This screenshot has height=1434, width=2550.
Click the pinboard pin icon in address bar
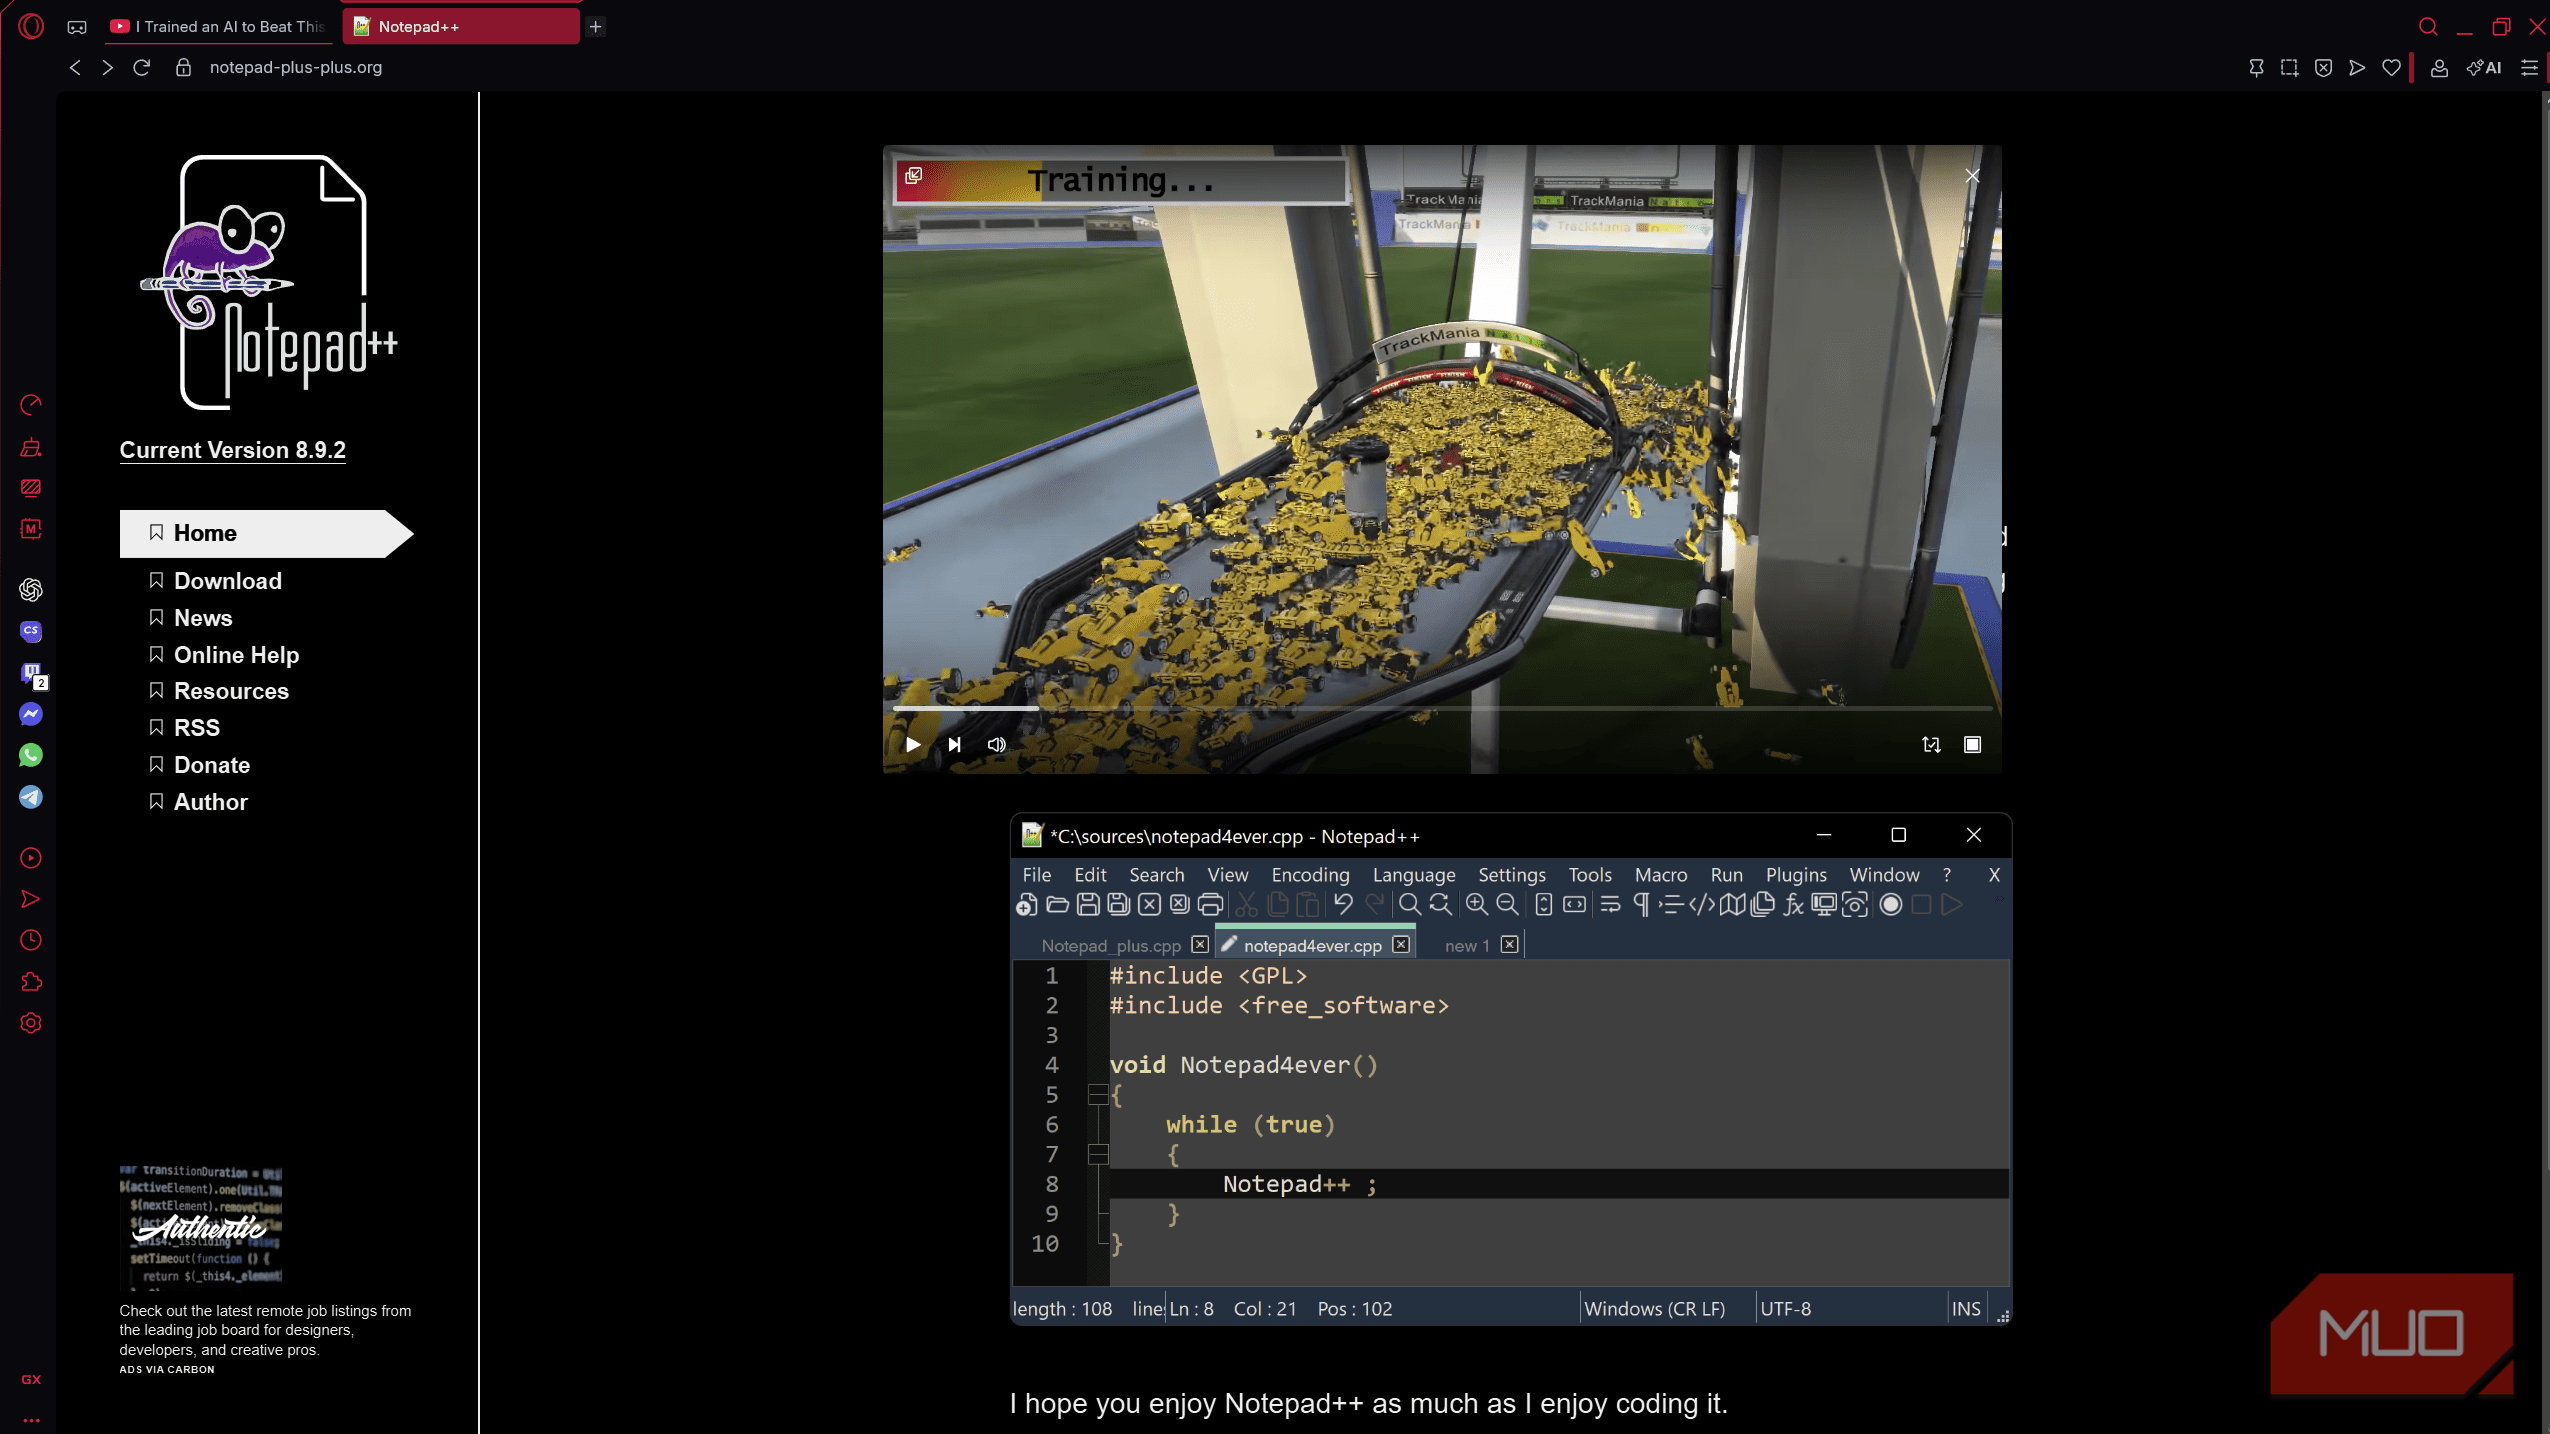(x=2256, y=68)
